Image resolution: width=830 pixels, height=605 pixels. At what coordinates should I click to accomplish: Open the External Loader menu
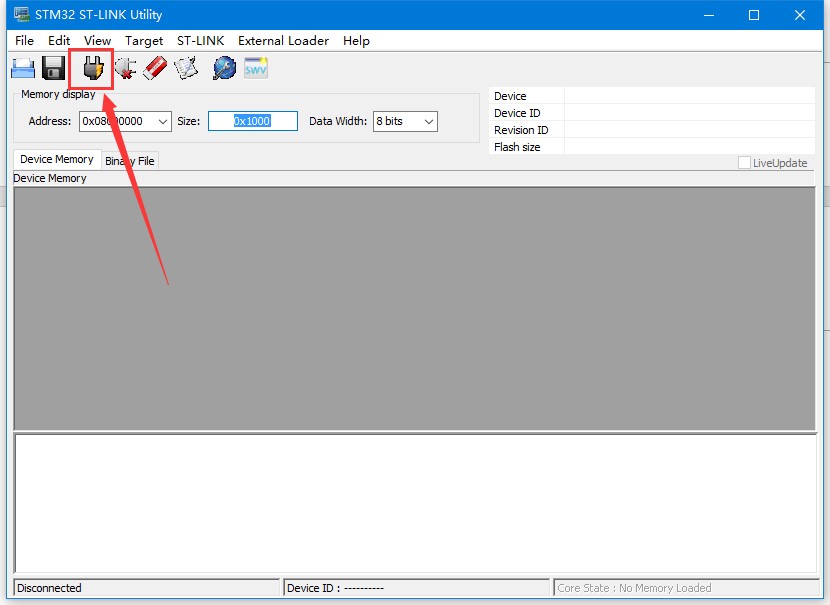tap(283, 41)
